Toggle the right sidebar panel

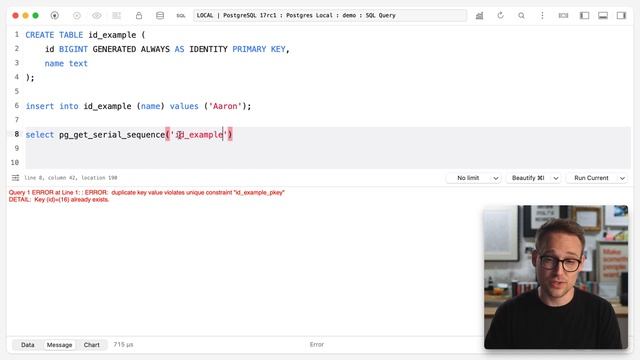(621, 16)
